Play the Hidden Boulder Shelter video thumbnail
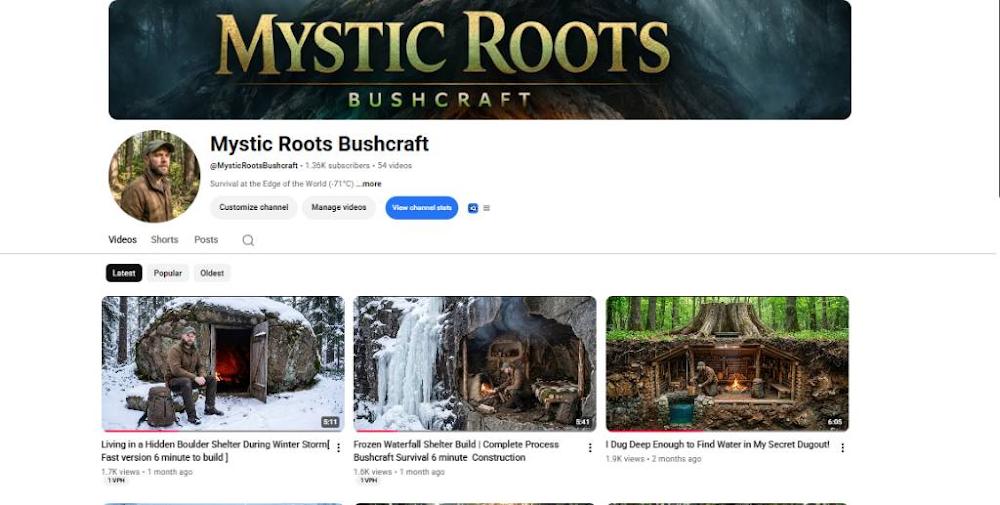1000x505 pixels. [x=223, y=363]
